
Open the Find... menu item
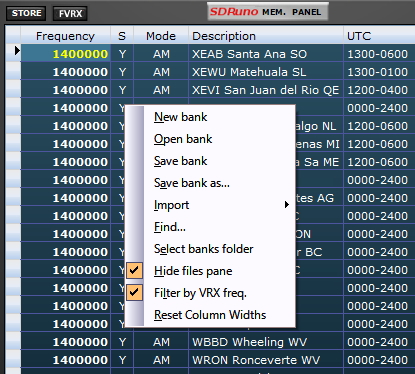pos(210,227)
